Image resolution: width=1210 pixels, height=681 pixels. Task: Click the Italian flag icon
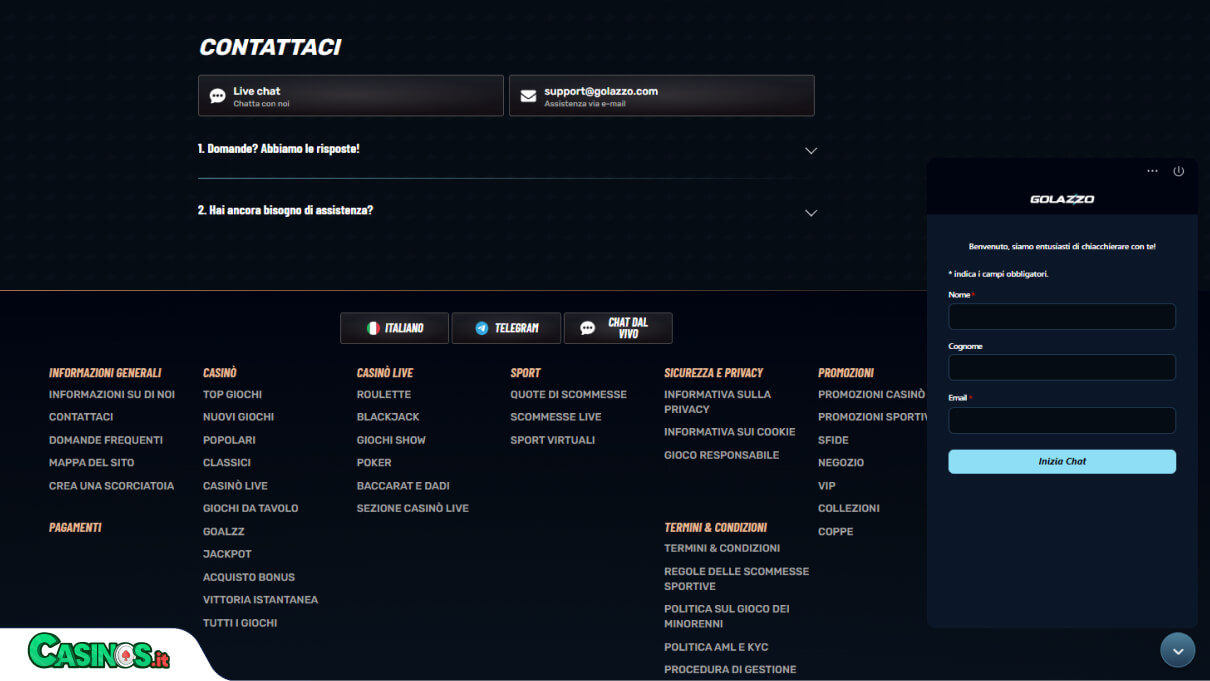[373, 328]
